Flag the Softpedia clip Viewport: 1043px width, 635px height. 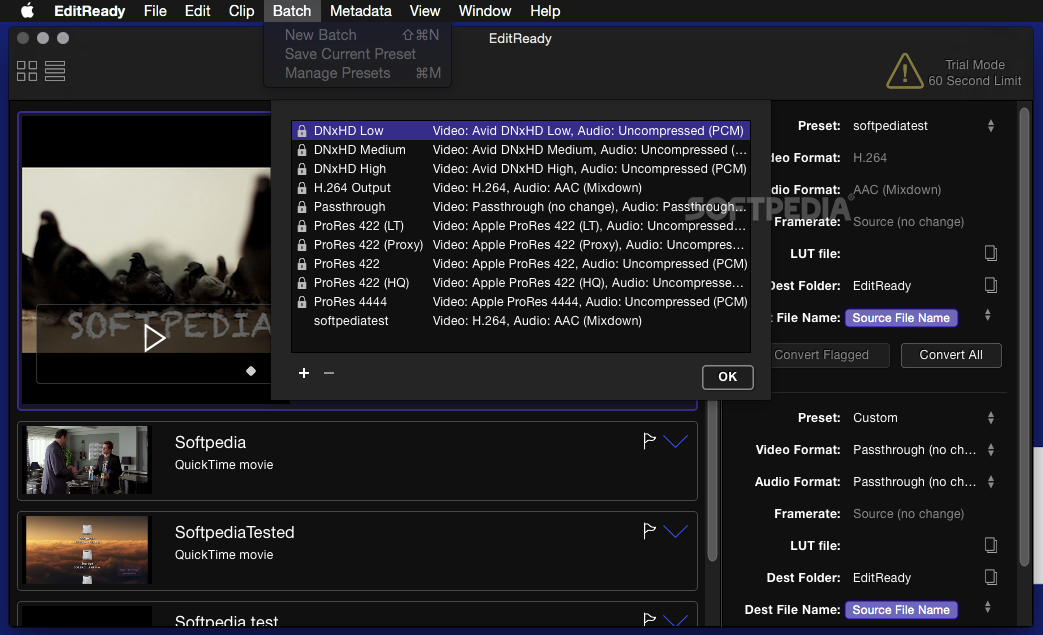[649, 441]
